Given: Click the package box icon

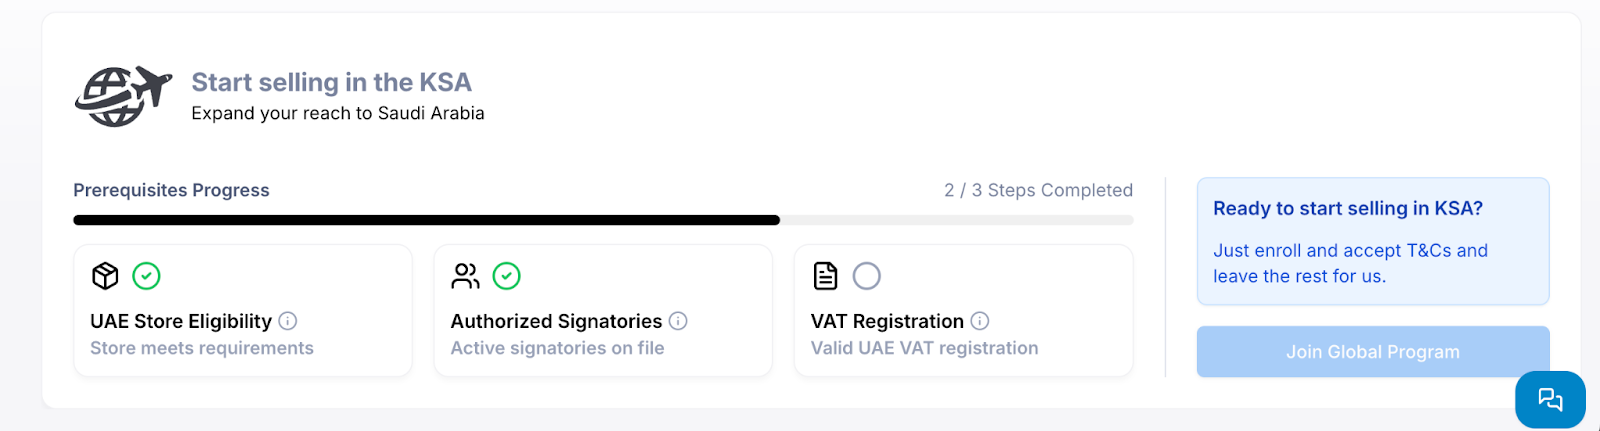Looking at the screenshot, I should click(x=105, y=276).
